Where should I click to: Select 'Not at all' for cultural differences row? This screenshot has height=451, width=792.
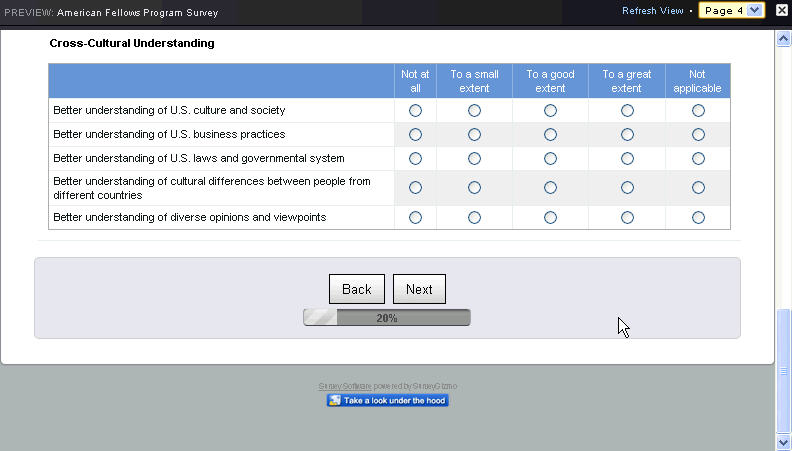coord(415,188)
